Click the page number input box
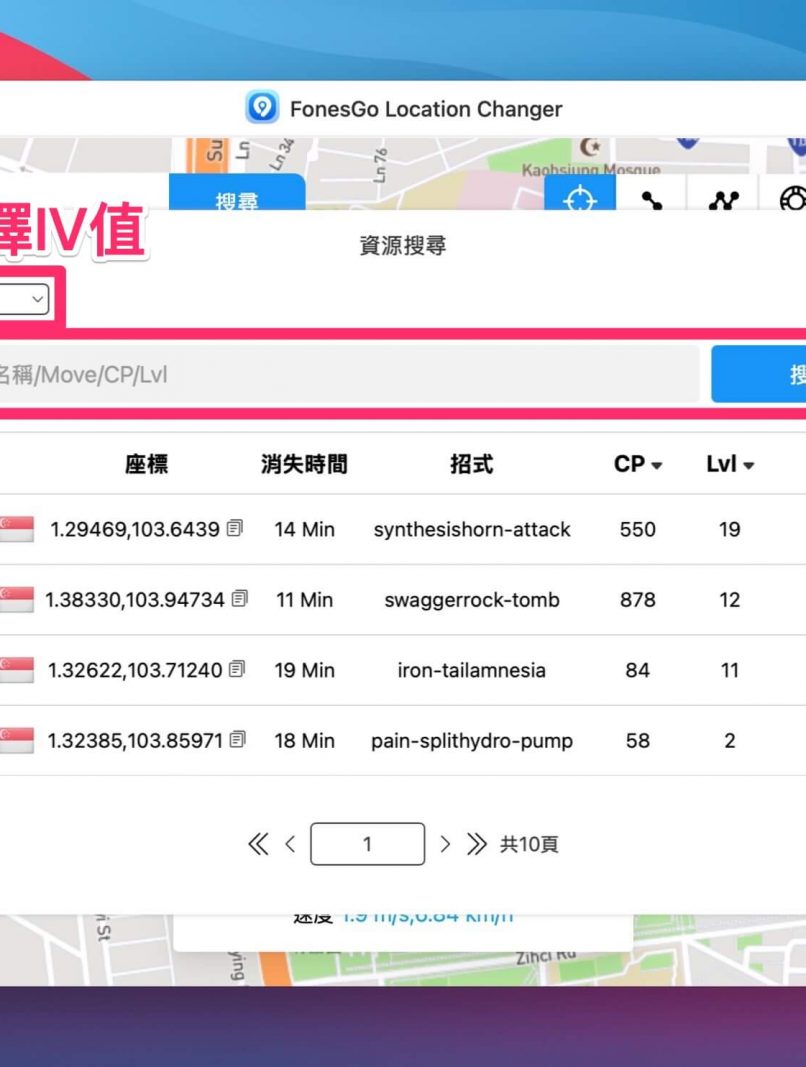The image size is (806, 1067). pos(367,844)
